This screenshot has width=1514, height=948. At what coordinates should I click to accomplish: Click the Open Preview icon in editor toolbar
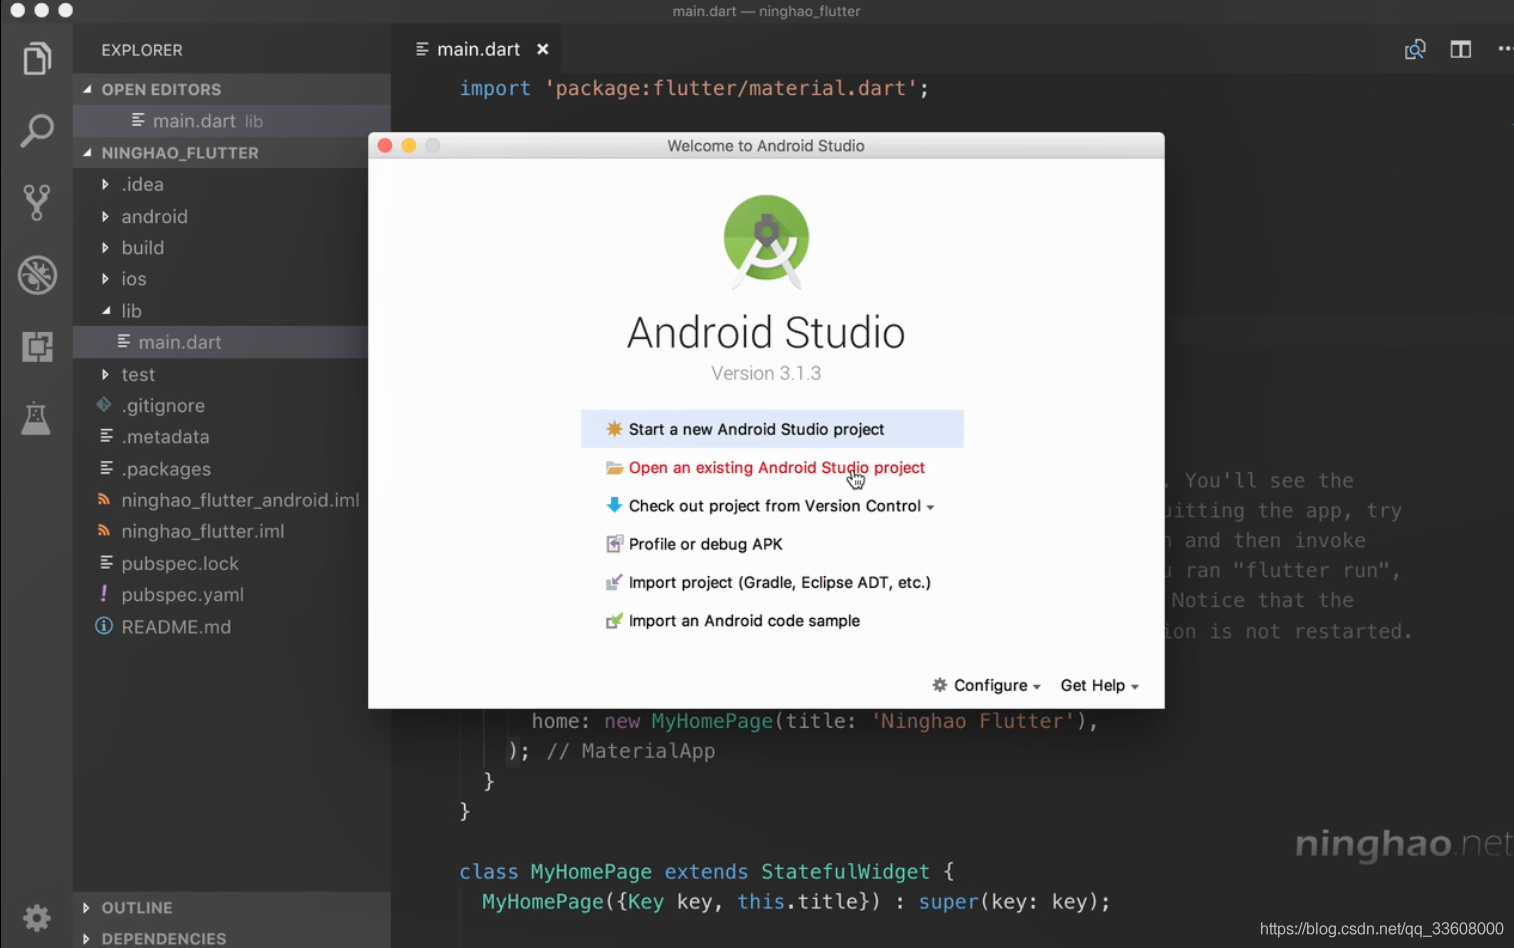pyautogui.click(x=1414, y=49)
